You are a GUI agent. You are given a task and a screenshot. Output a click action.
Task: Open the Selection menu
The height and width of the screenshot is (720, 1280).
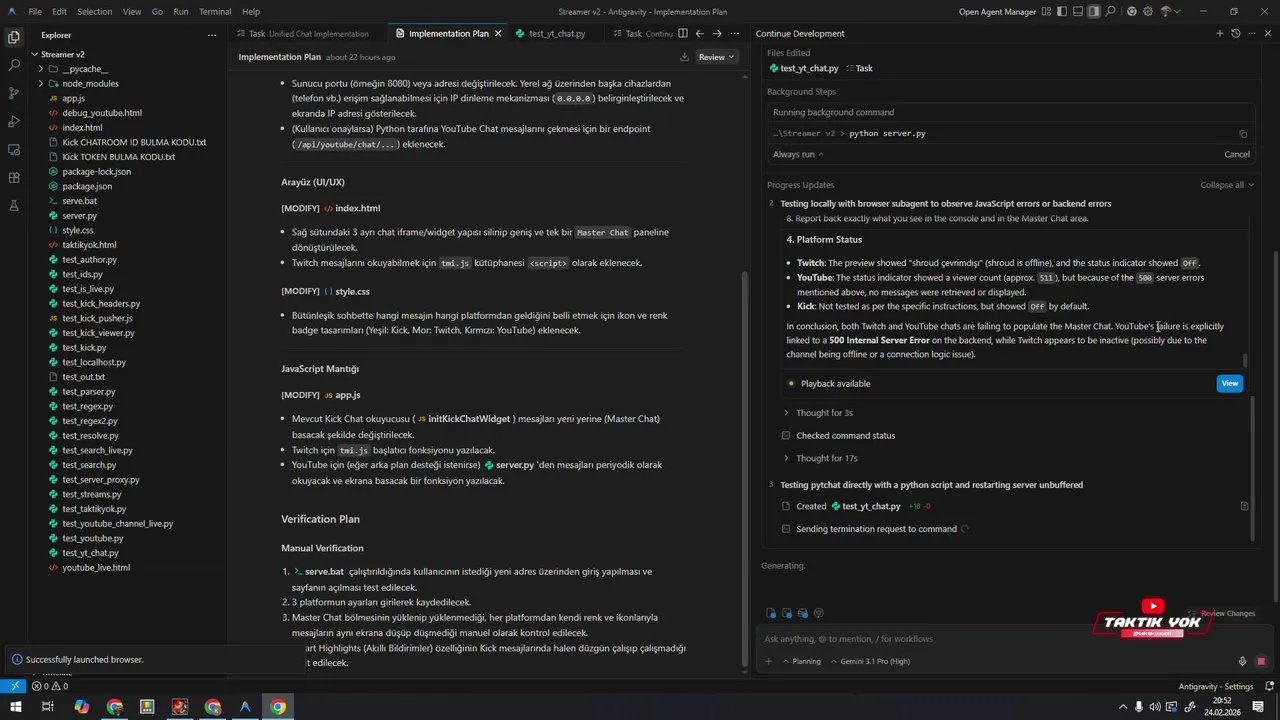tap(95, 12)
